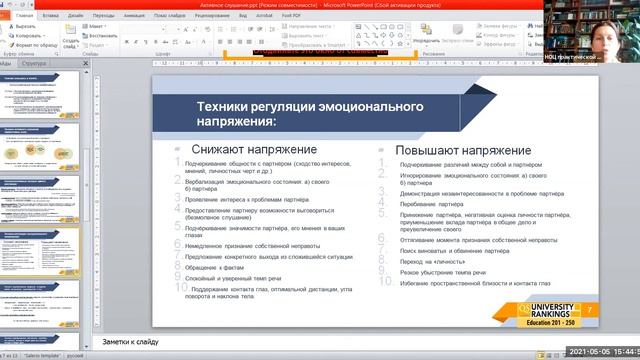Image resolution: width=640 pixels, height=360 pixels.
Task: Click the decrease font size icon
Action: (195, 29)
